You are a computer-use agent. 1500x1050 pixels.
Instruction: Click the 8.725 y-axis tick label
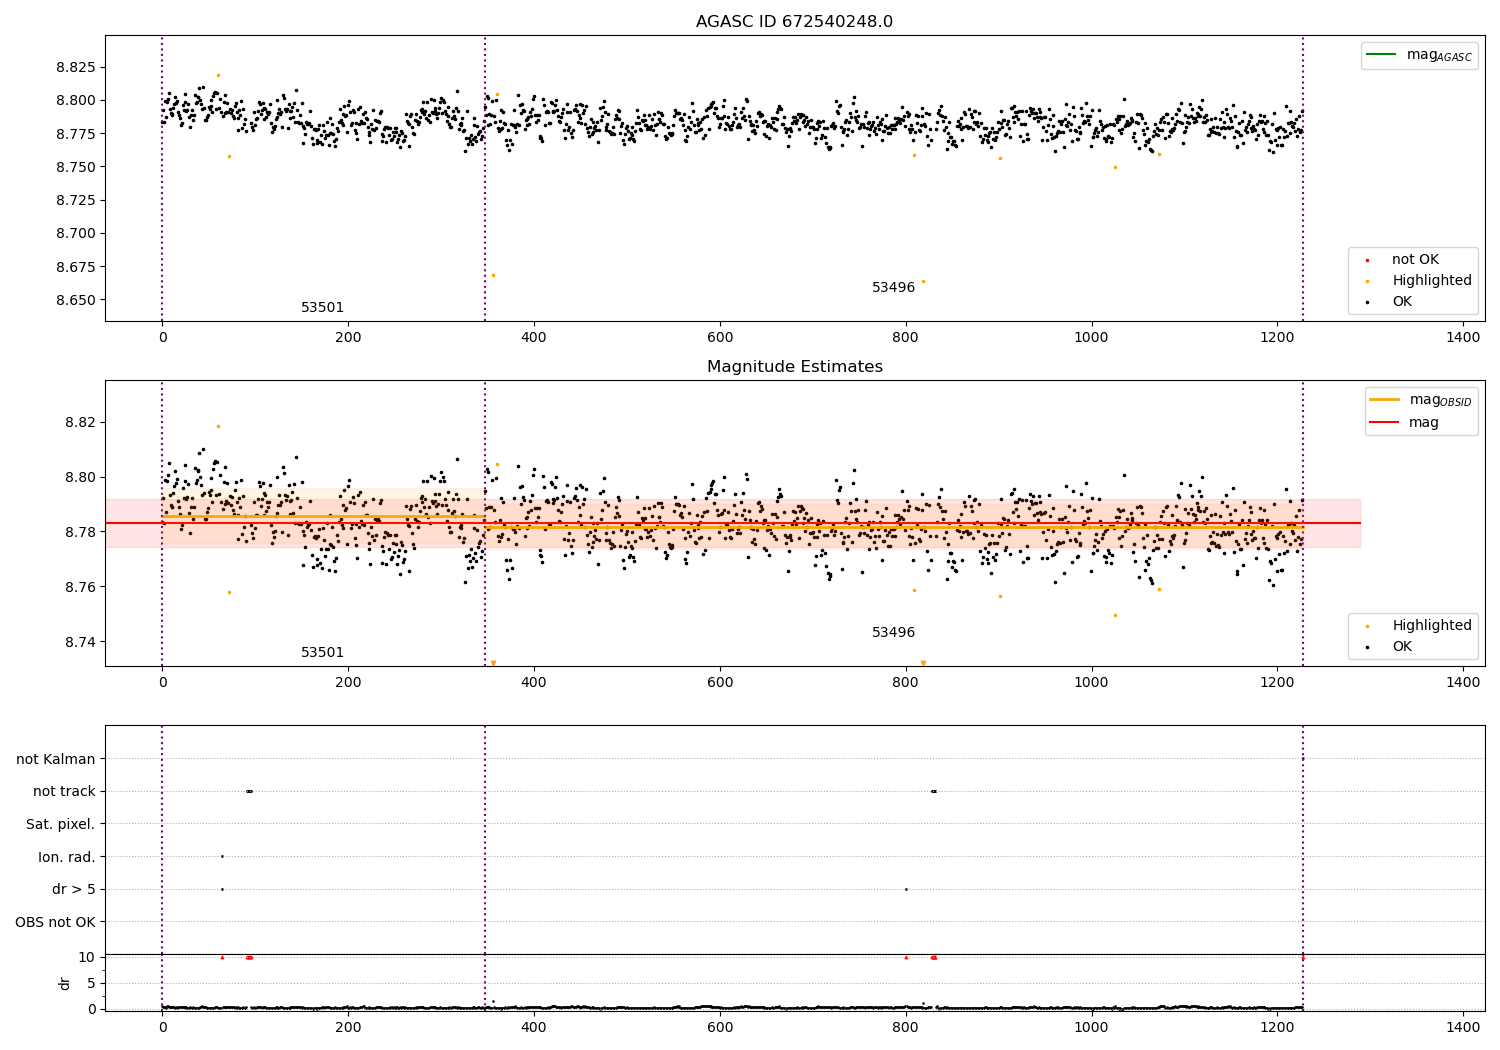point(76,200)
